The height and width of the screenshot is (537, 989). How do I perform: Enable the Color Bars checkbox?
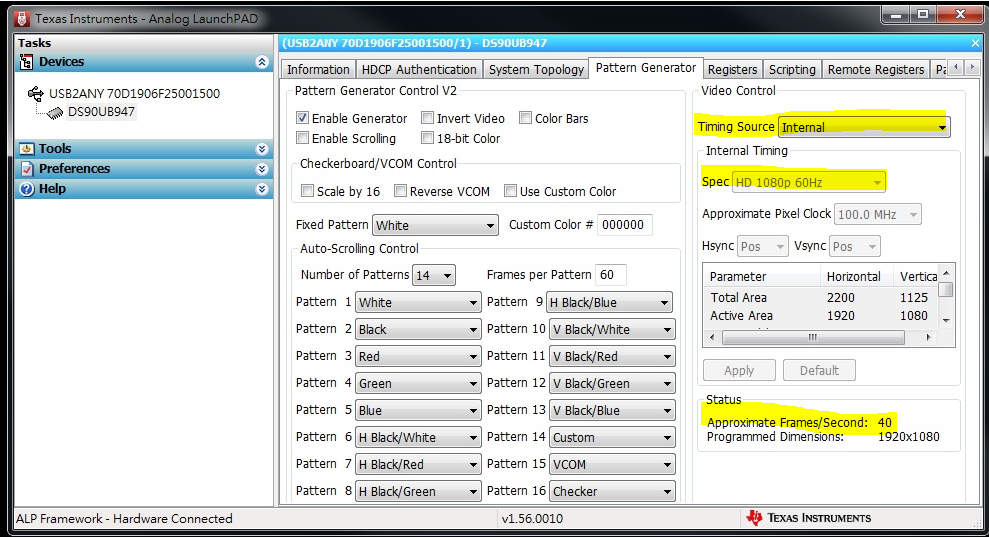coord(525,118)
